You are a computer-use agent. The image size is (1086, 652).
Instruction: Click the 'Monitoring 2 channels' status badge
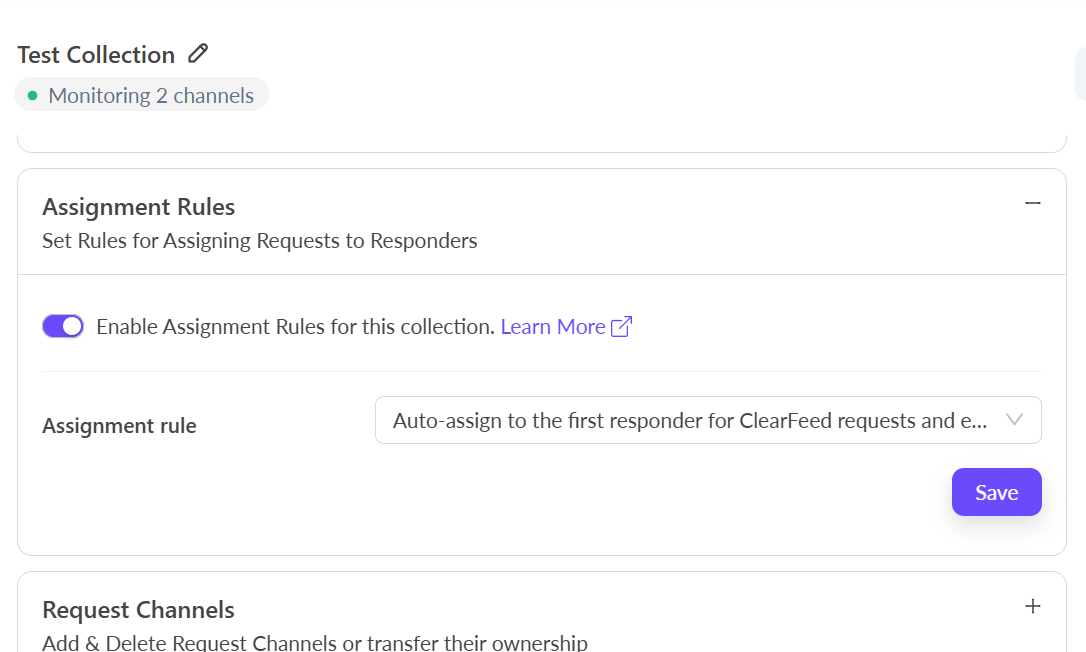[x=141, y=96]
